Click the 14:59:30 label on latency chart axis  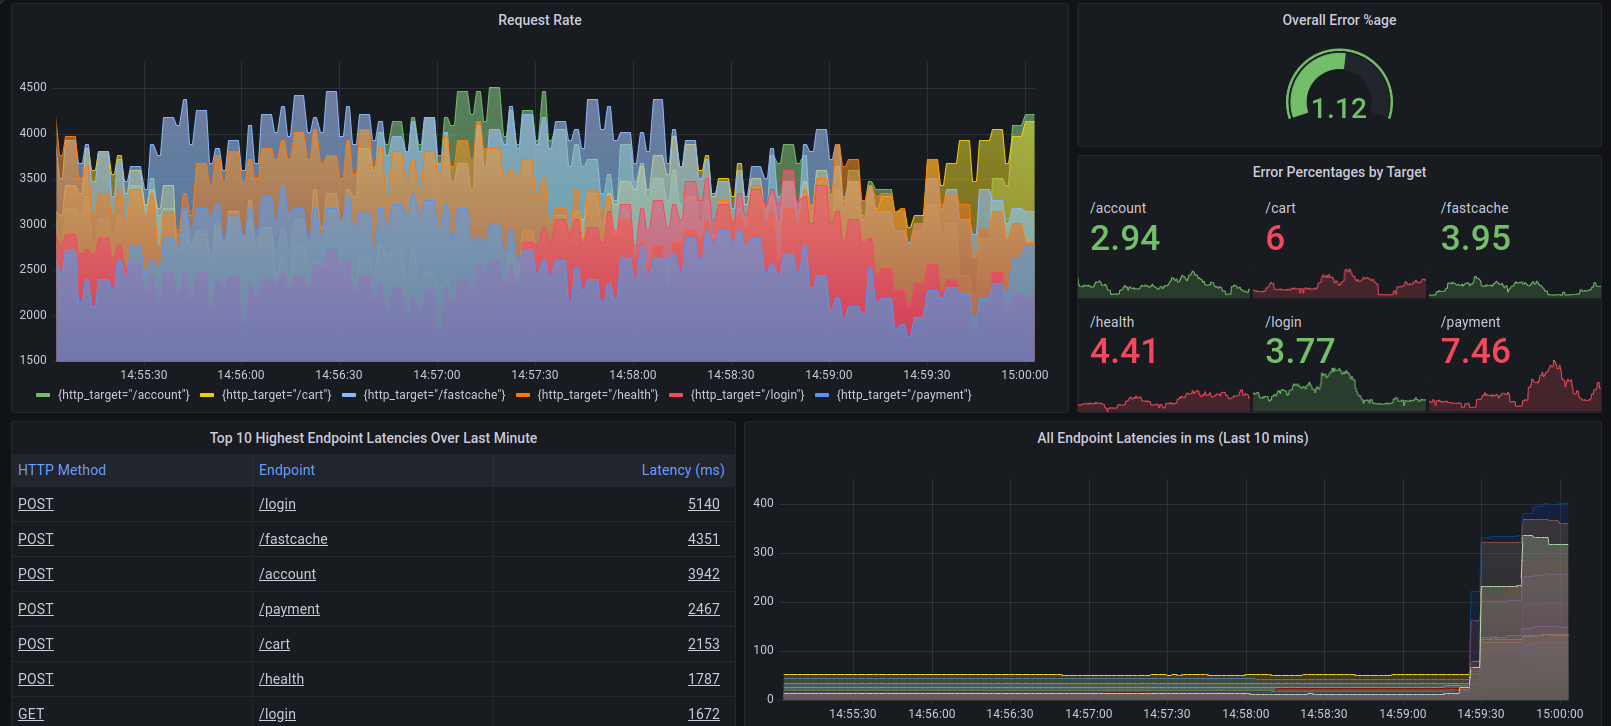(1481, 714)
